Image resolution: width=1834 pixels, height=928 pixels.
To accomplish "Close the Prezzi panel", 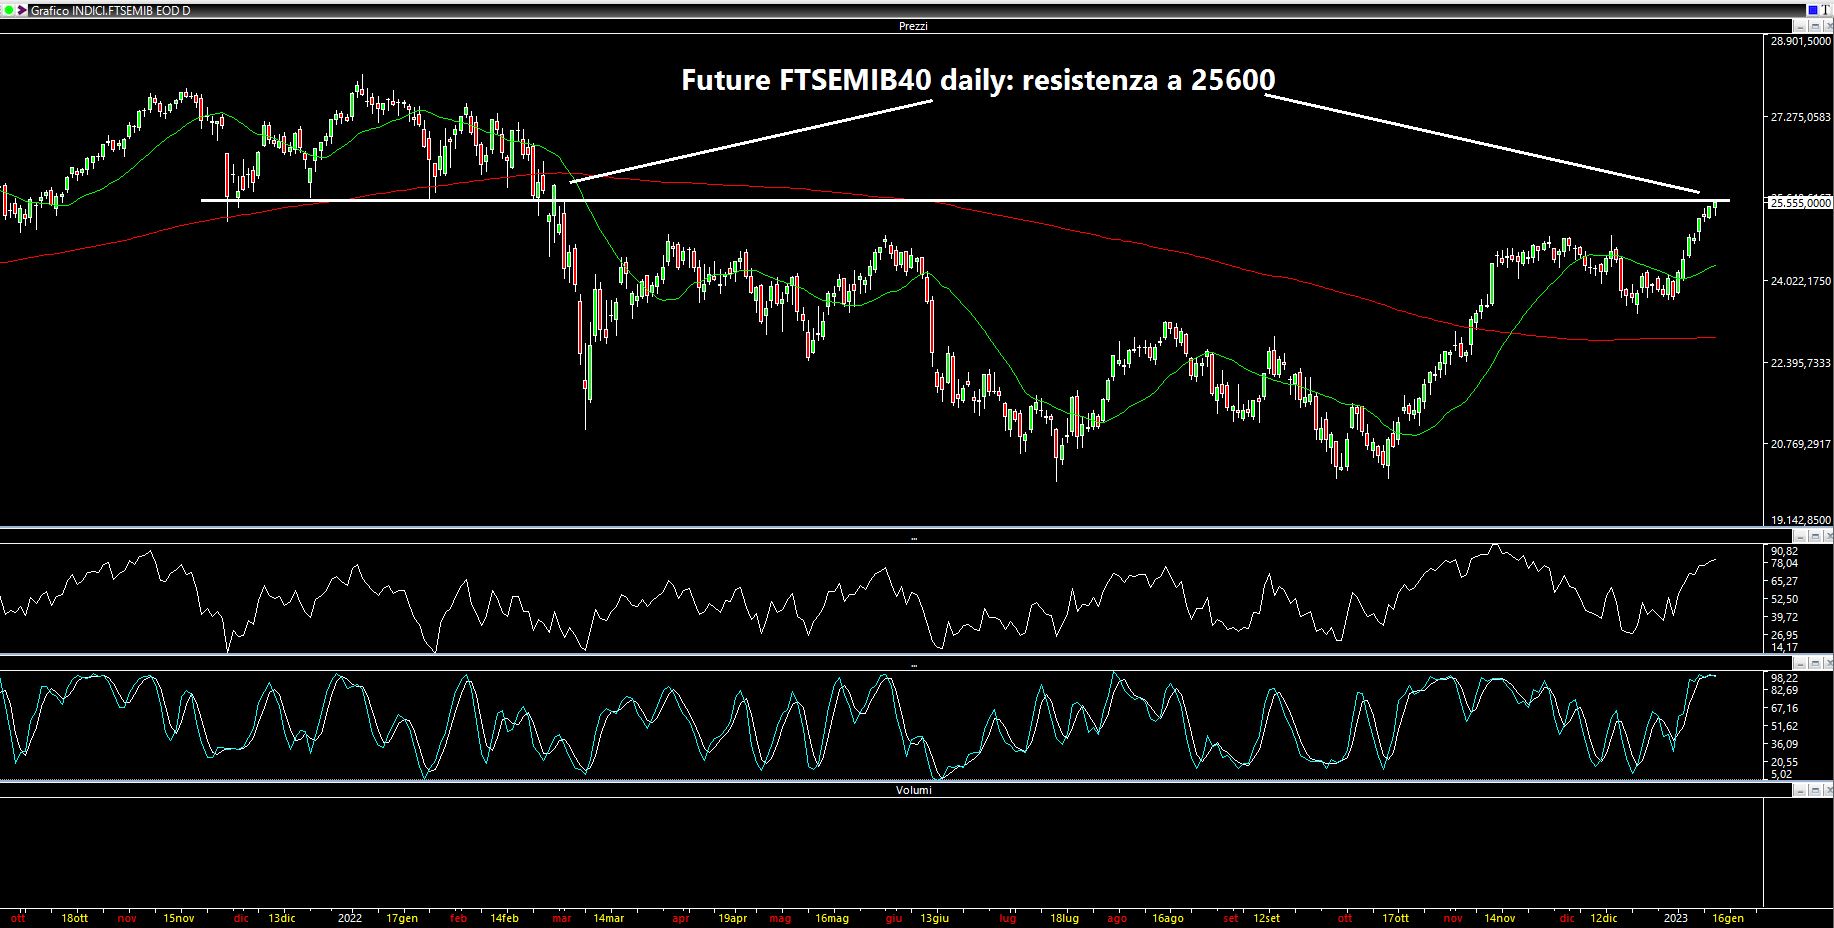I will click(x=1826, y=27).
